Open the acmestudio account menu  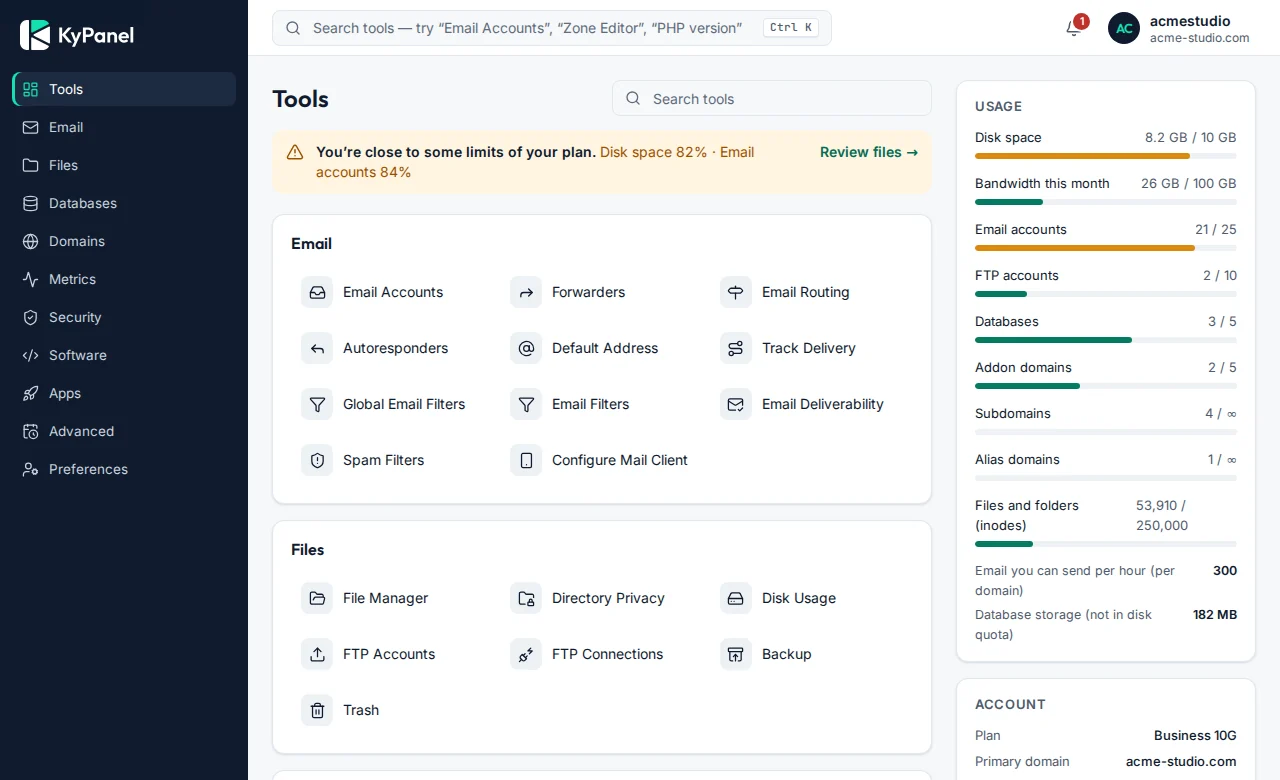[x=1179, y=28]
